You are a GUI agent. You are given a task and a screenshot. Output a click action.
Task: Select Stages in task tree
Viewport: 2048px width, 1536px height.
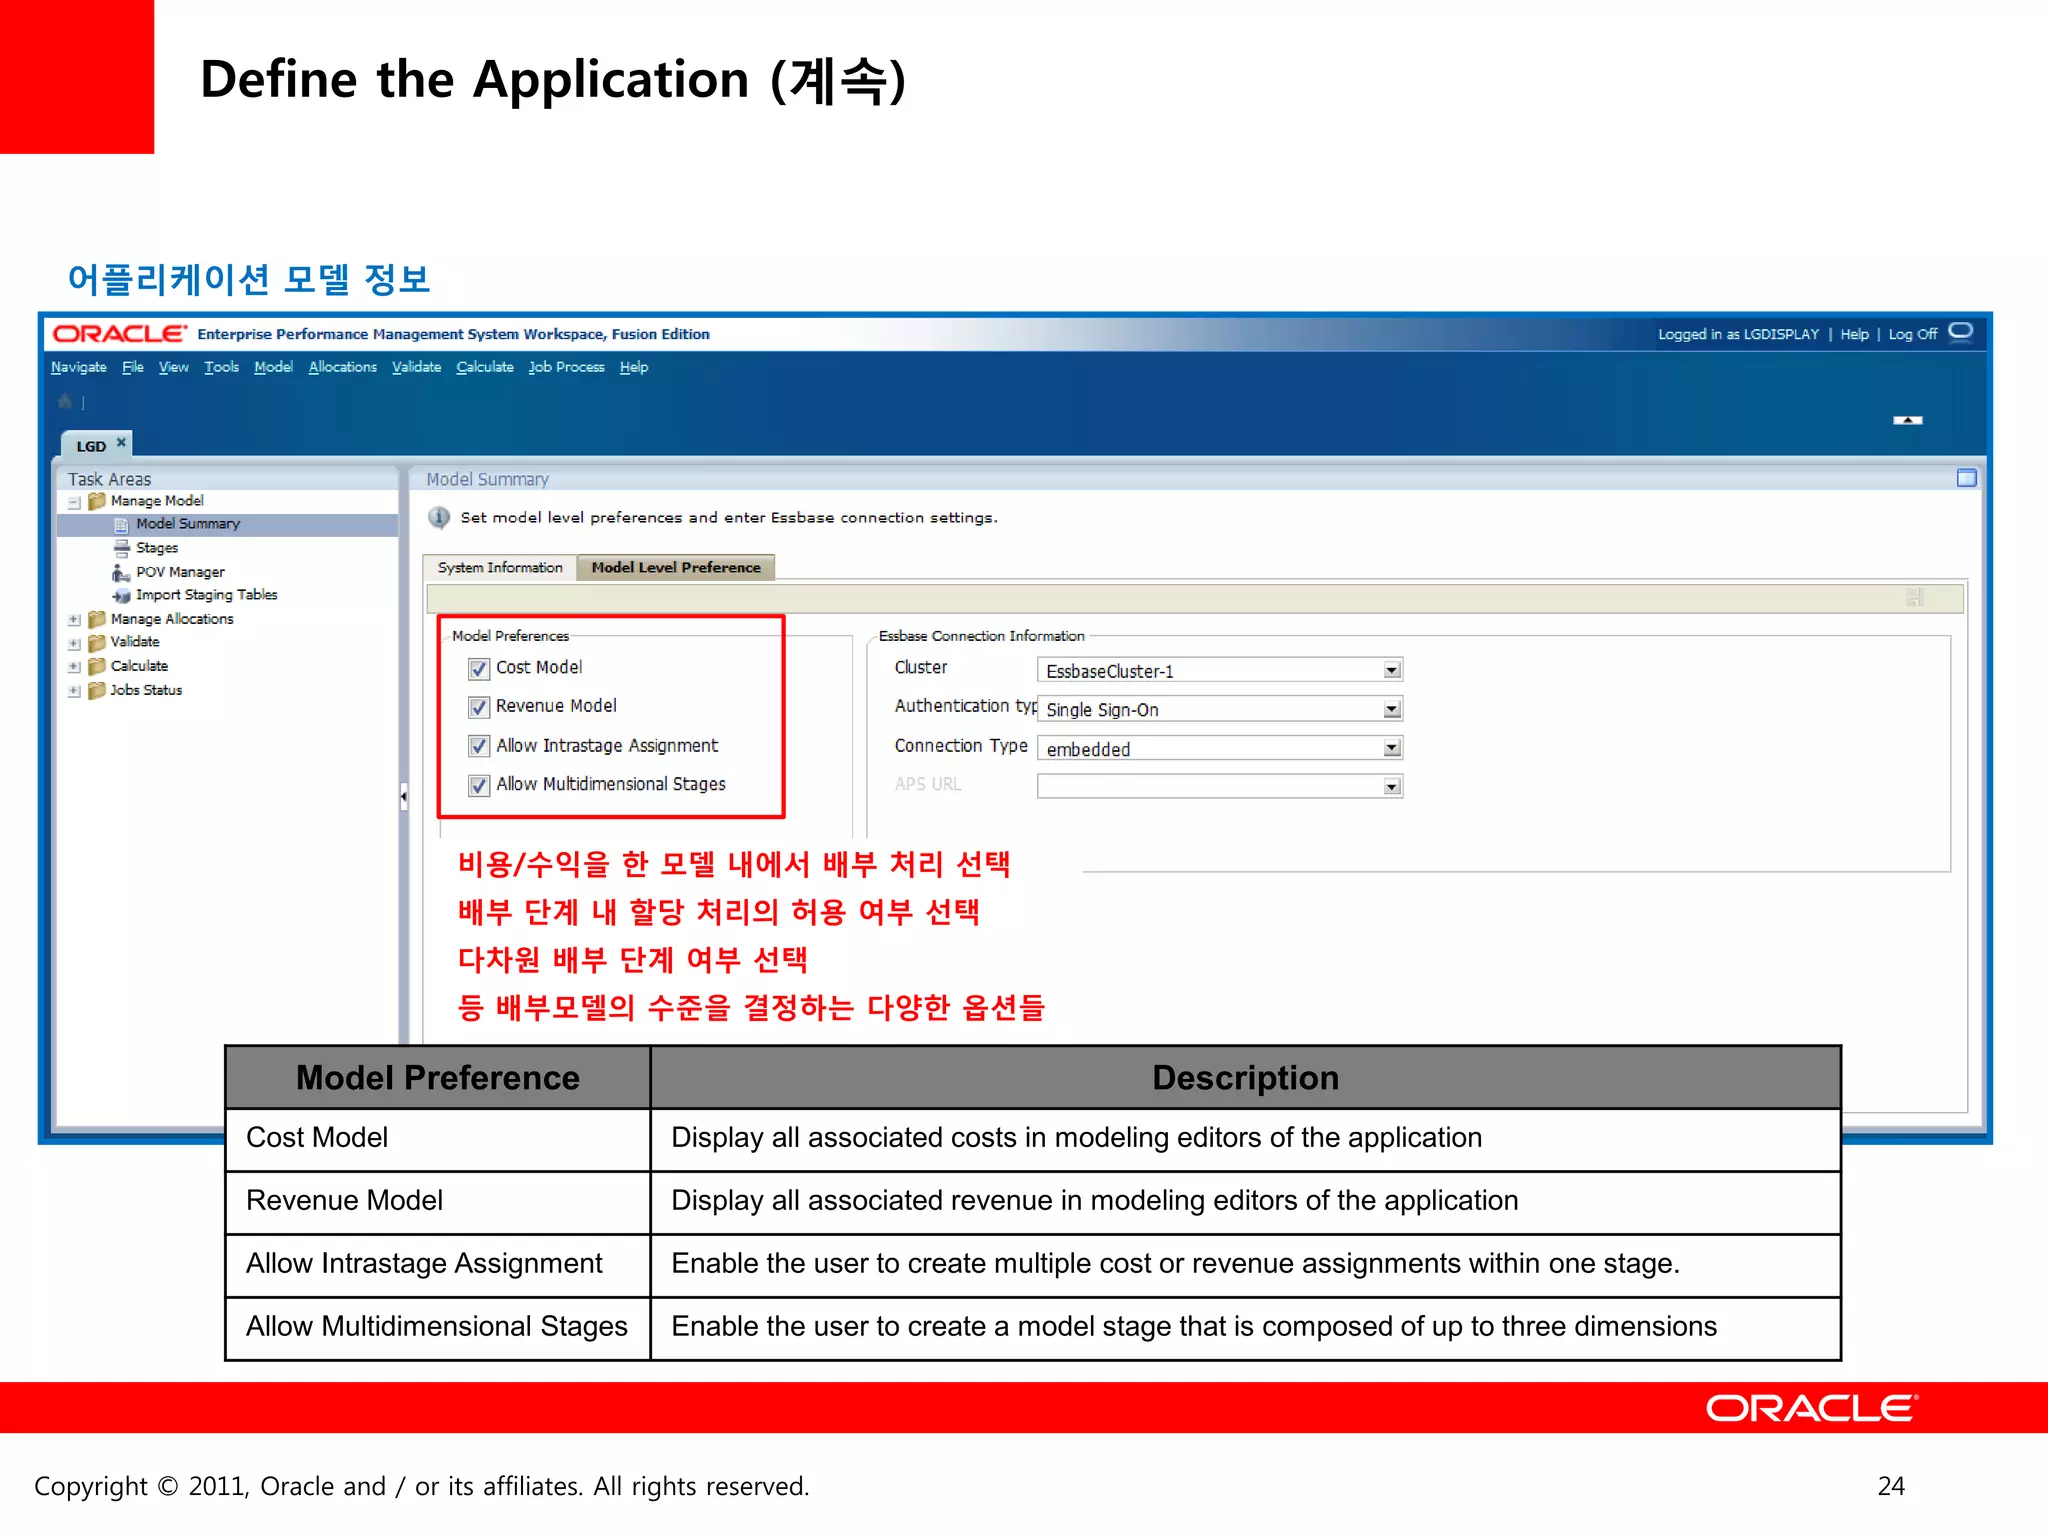click(157, 548)
